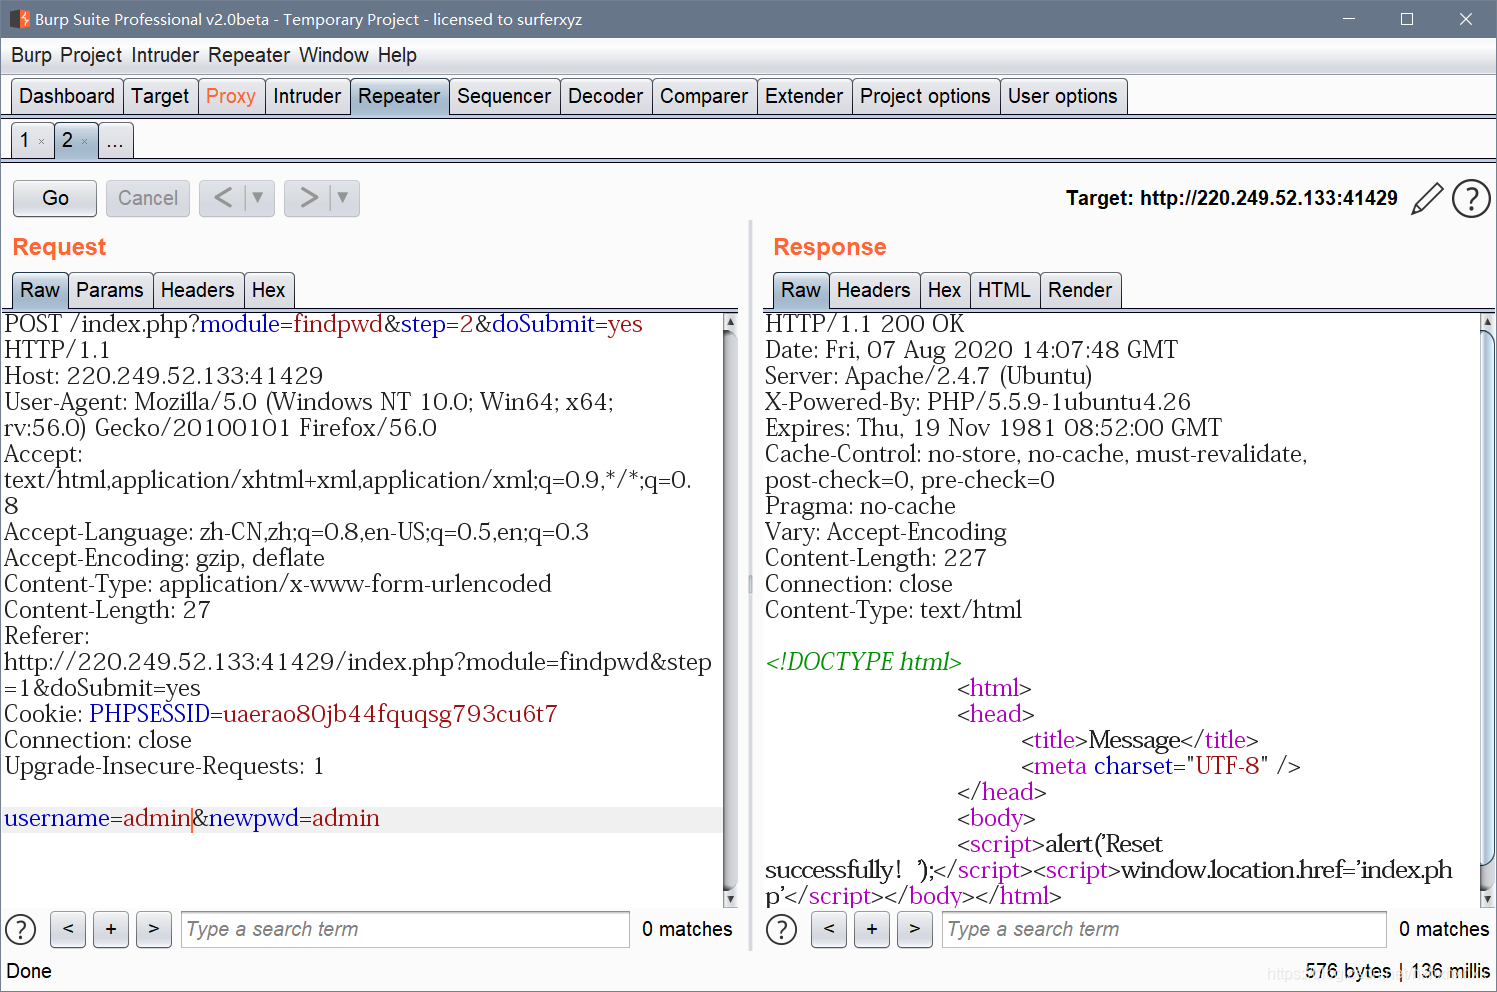Screen dimensions: 1497x992
Task: Show the response HTML view
Action: pyautogui.click(x=1004, y=290)
